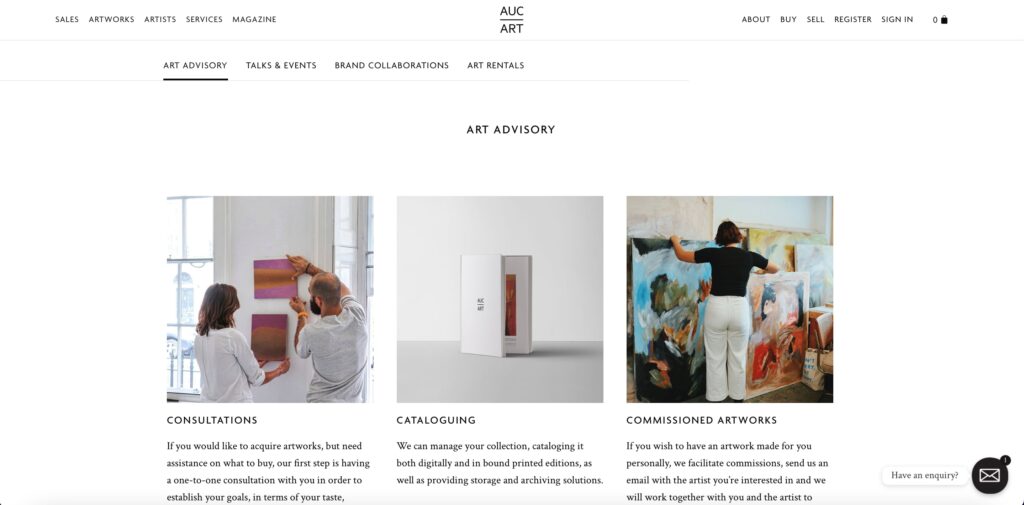1024x505 pixels.
Task: Open the envelope enquiry chat button
Action: (989, 475)
